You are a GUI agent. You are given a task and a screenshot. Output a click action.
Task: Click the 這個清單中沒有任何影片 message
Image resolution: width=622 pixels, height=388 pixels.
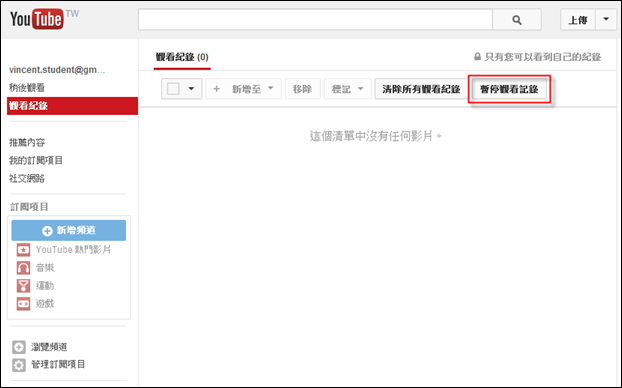[x=376, y=136]
